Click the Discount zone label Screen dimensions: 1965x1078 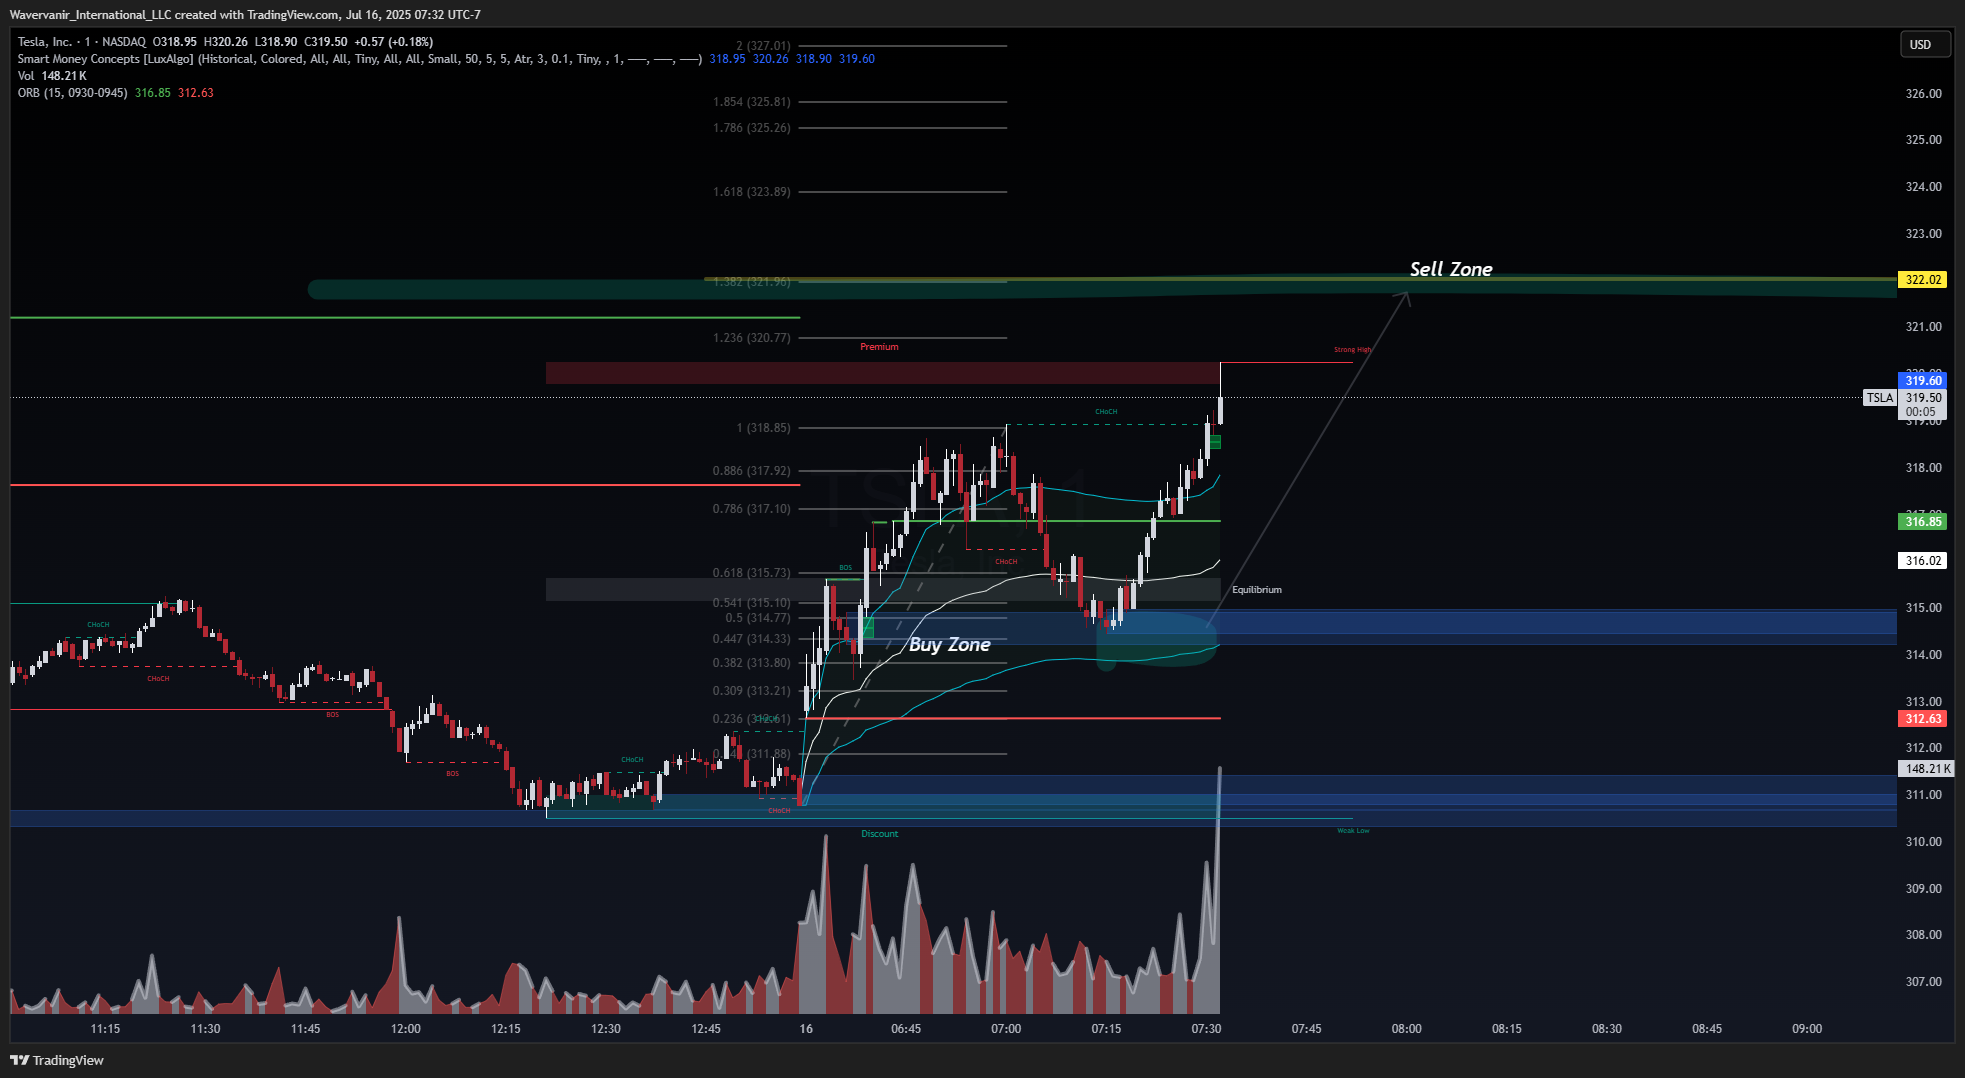[x=880, y=834]
